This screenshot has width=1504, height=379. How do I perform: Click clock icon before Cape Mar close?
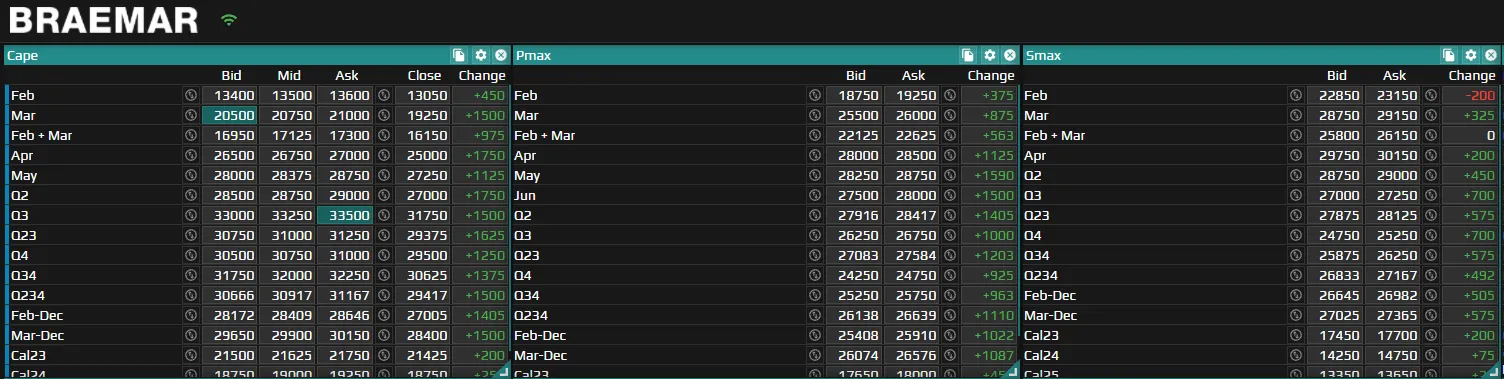(x=384, y=115)
